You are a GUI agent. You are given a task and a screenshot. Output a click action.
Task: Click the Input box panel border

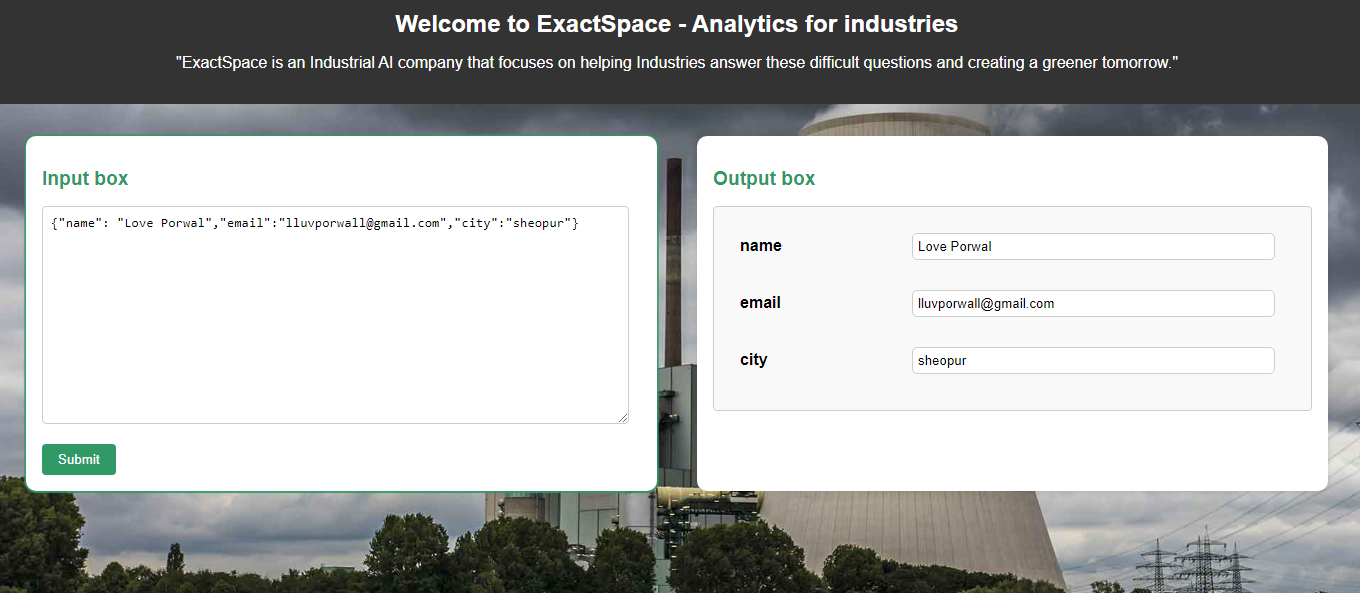(340, 137)
